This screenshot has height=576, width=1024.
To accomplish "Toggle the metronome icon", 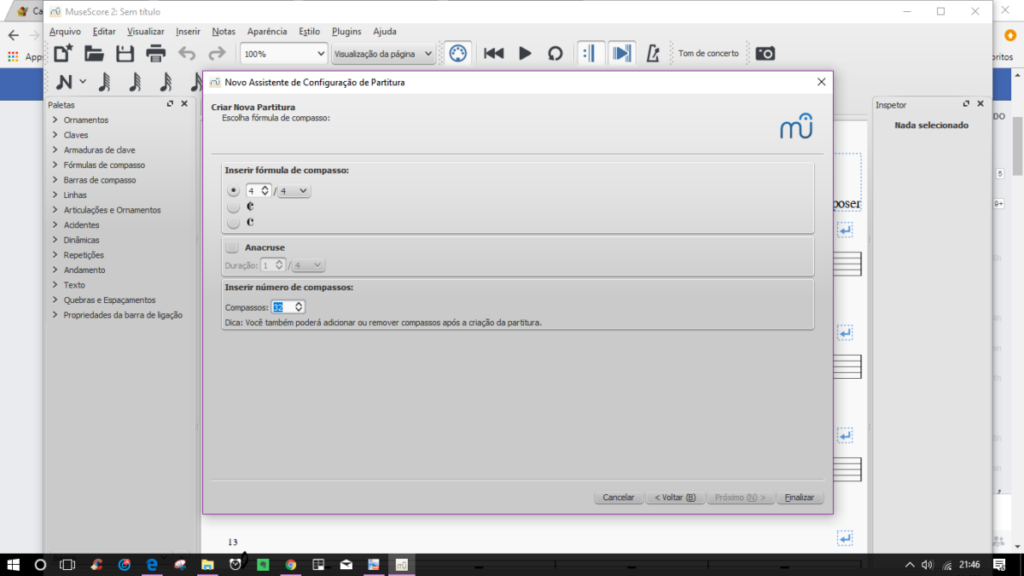I will click(x=653, y=53).
